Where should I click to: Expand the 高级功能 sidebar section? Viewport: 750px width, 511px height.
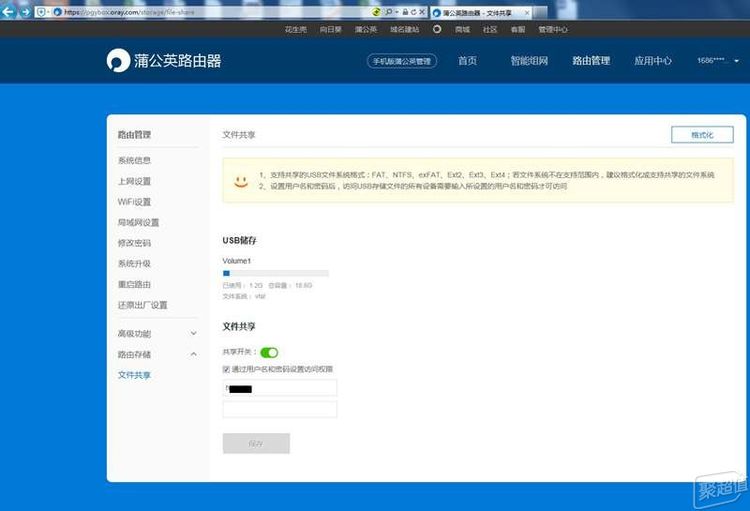[x=157, y=333]
